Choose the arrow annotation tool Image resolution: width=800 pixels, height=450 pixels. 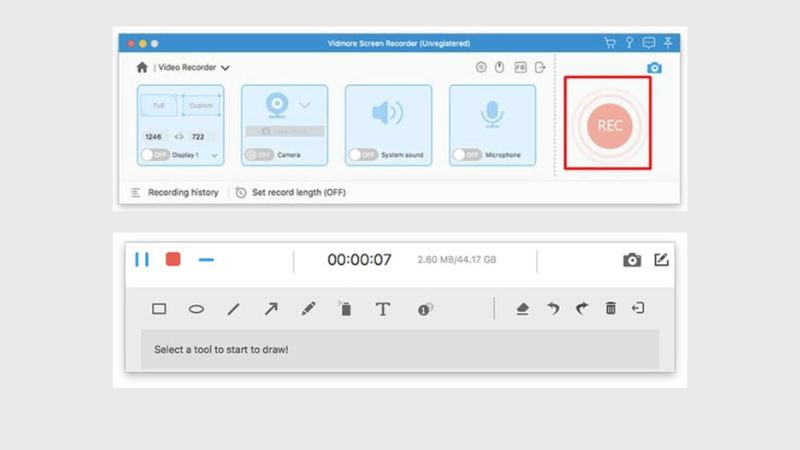point(270,309)
